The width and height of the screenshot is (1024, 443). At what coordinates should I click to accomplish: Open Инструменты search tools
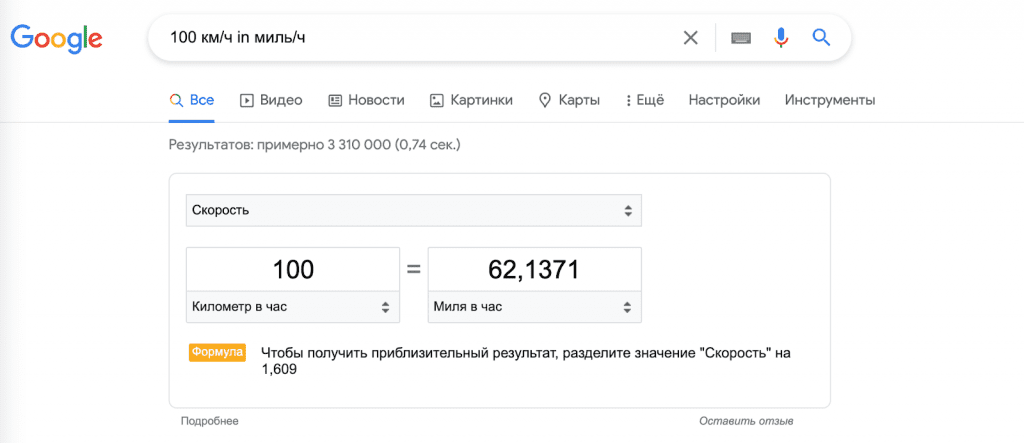[829, 100]
